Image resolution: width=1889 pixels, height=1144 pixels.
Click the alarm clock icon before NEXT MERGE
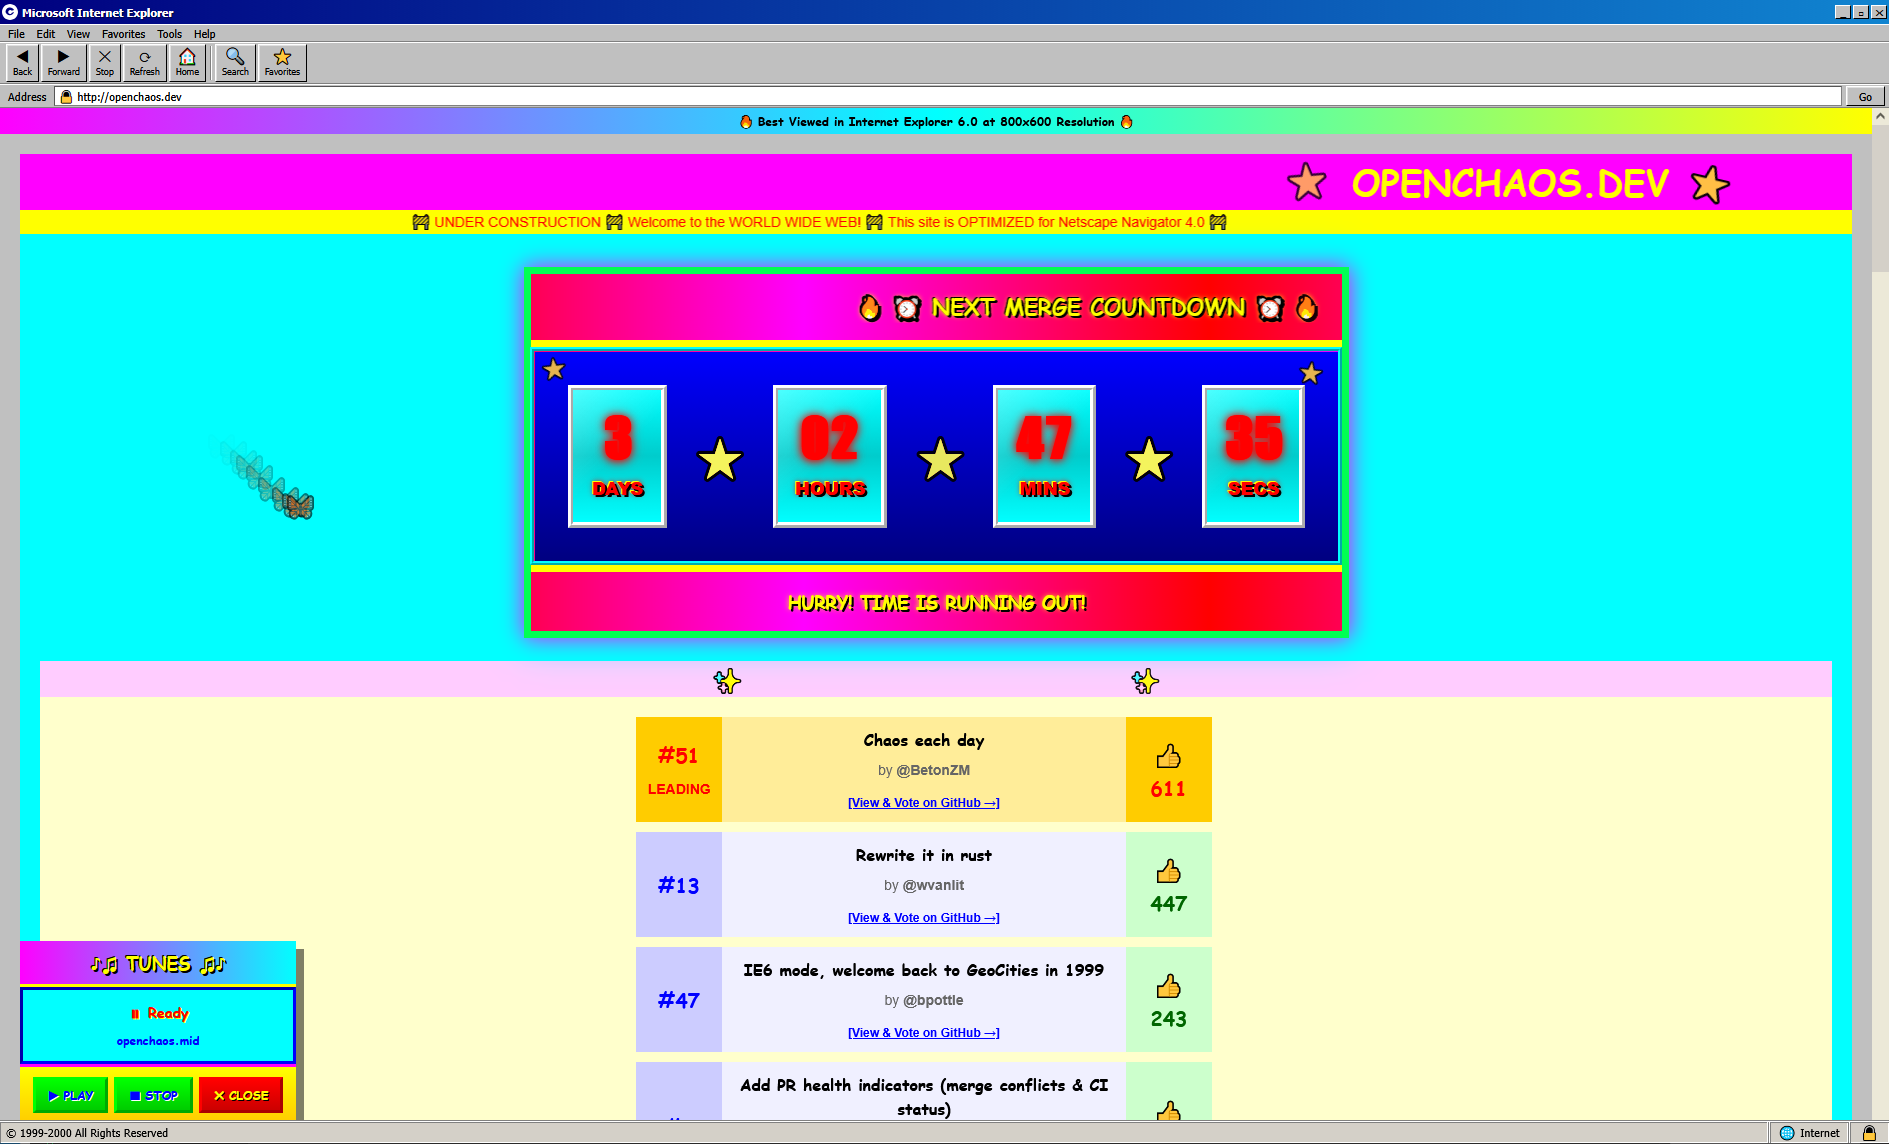click(907, 308)
